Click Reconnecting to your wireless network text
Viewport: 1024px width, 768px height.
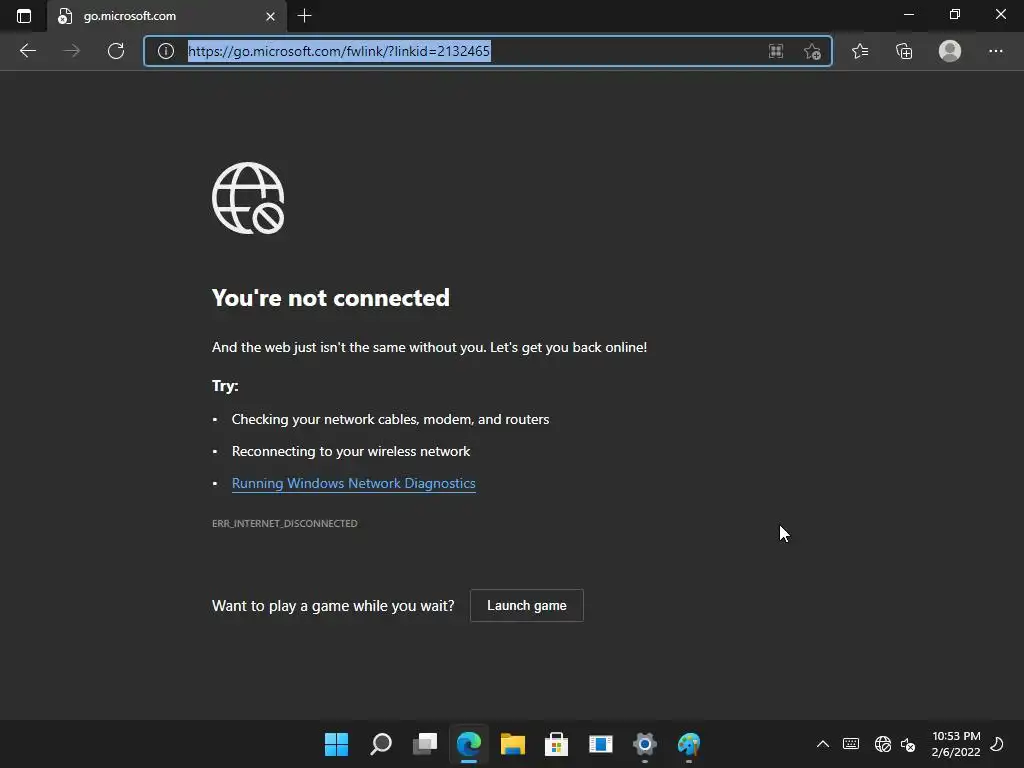tap(351, 451)
